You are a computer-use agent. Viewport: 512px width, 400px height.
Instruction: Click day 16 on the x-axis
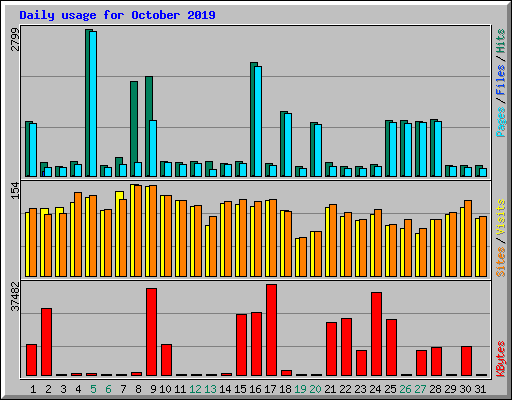click(x=255, y=389)
